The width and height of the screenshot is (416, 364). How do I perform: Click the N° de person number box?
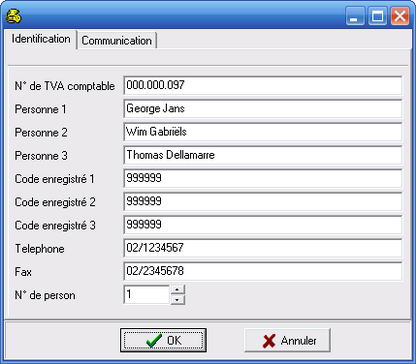[147, 295]
